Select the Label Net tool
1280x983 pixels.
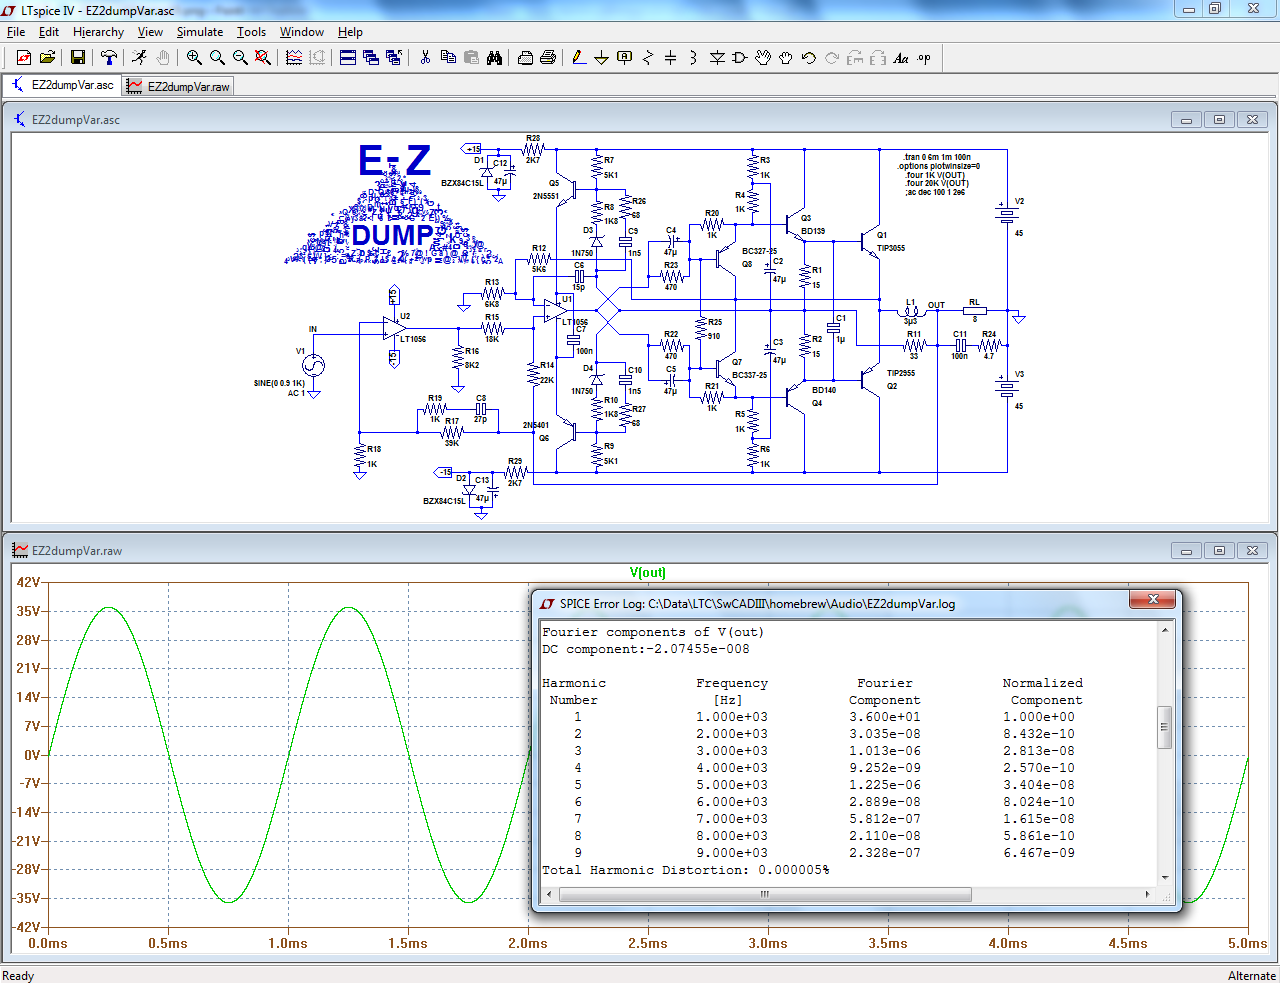click(625, 58)
